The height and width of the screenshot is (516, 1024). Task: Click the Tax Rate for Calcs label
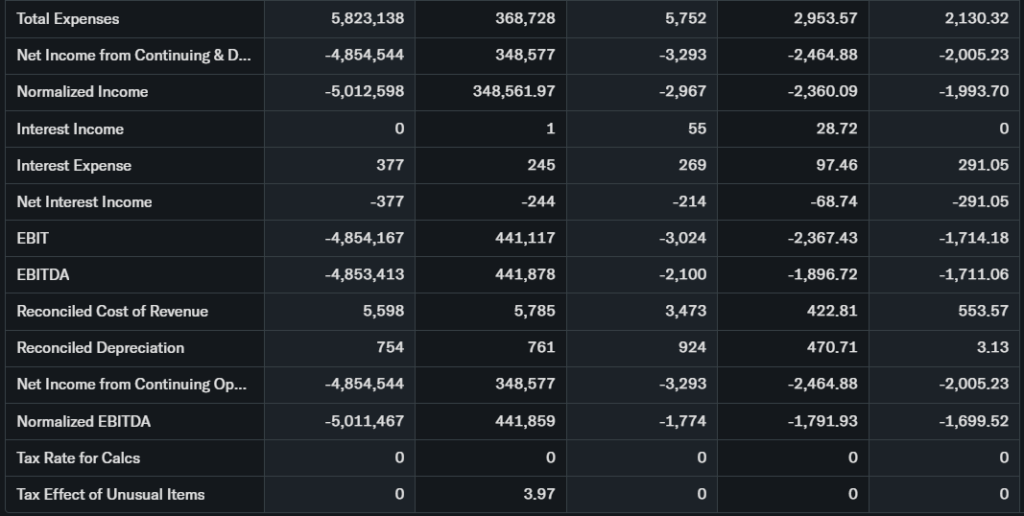pyautogui.click(x=78, y=458)
